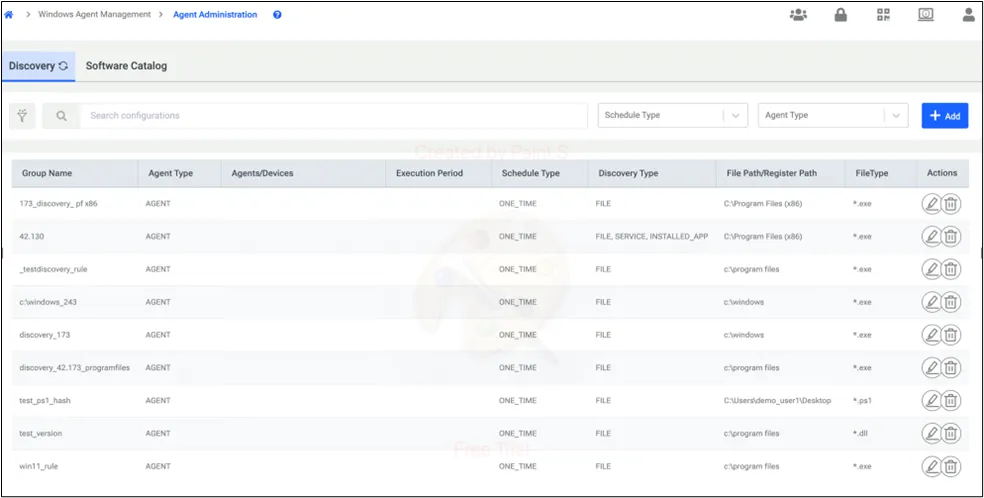This screenshot has height=498, width=984.
Task: Focus the Search configurations field
Action: [334, 116]
